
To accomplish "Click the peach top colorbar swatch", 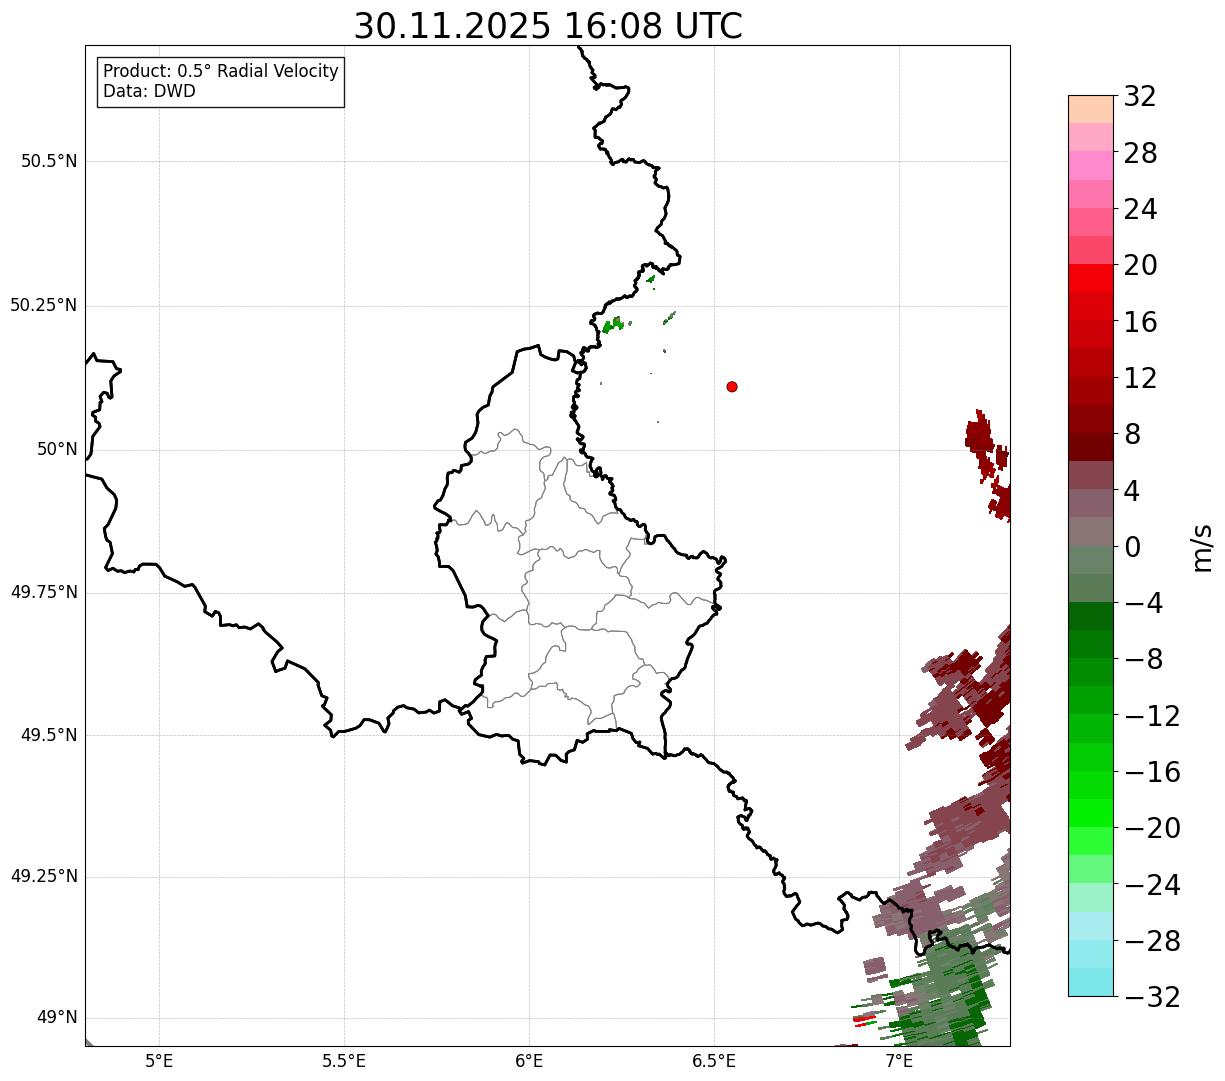I will tap(1091, 109).
